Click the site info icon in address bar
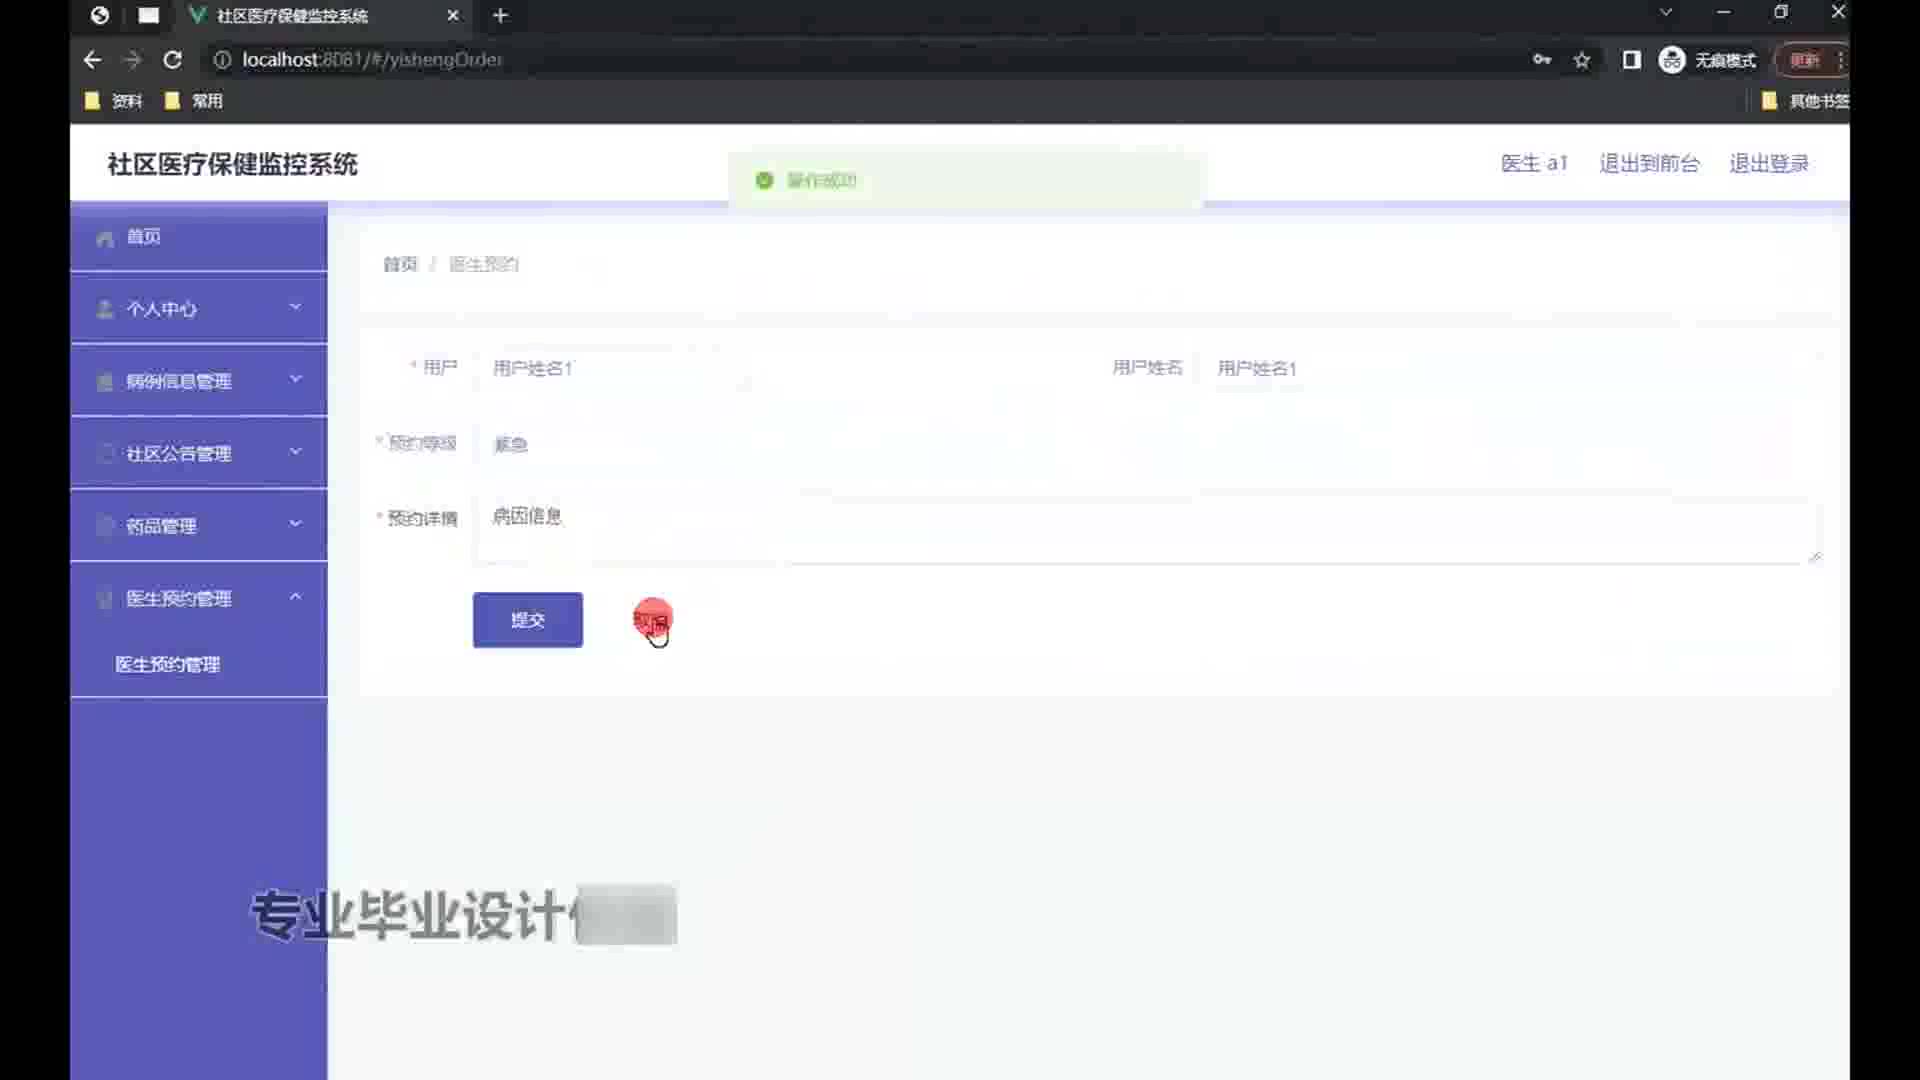 [x=222, y=60]
